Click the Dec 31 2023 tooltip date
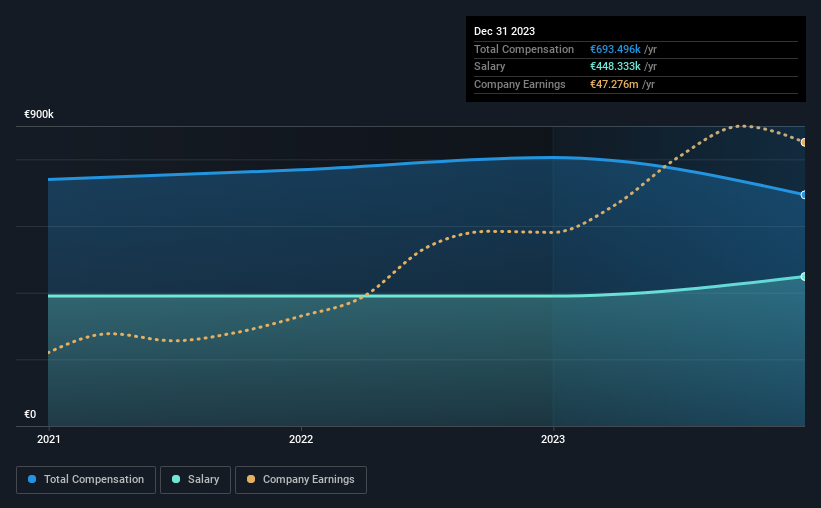The height and width of the screenshot is (508, 821). click(x=504, y=31)
